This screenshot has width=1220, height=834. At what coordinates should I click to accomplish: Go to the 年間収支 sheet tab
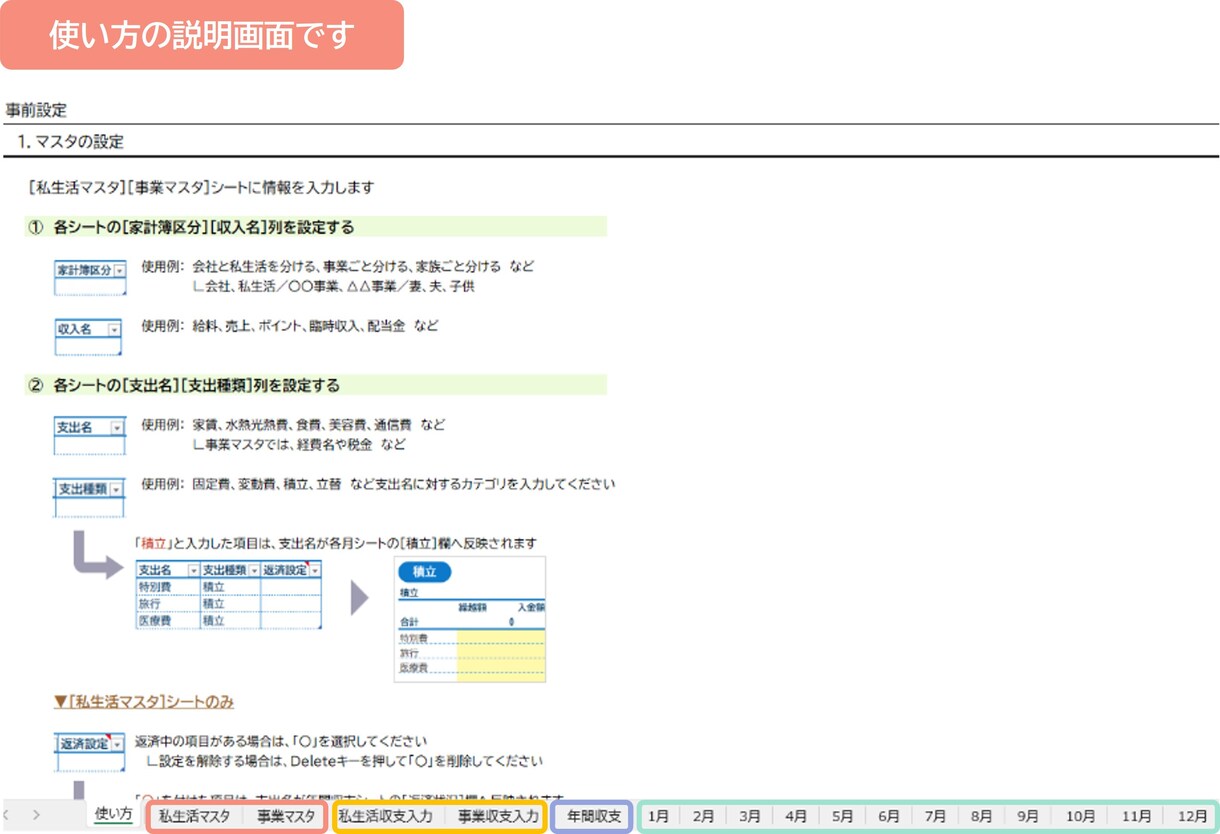pyautogui.click(x=593, y=816)
